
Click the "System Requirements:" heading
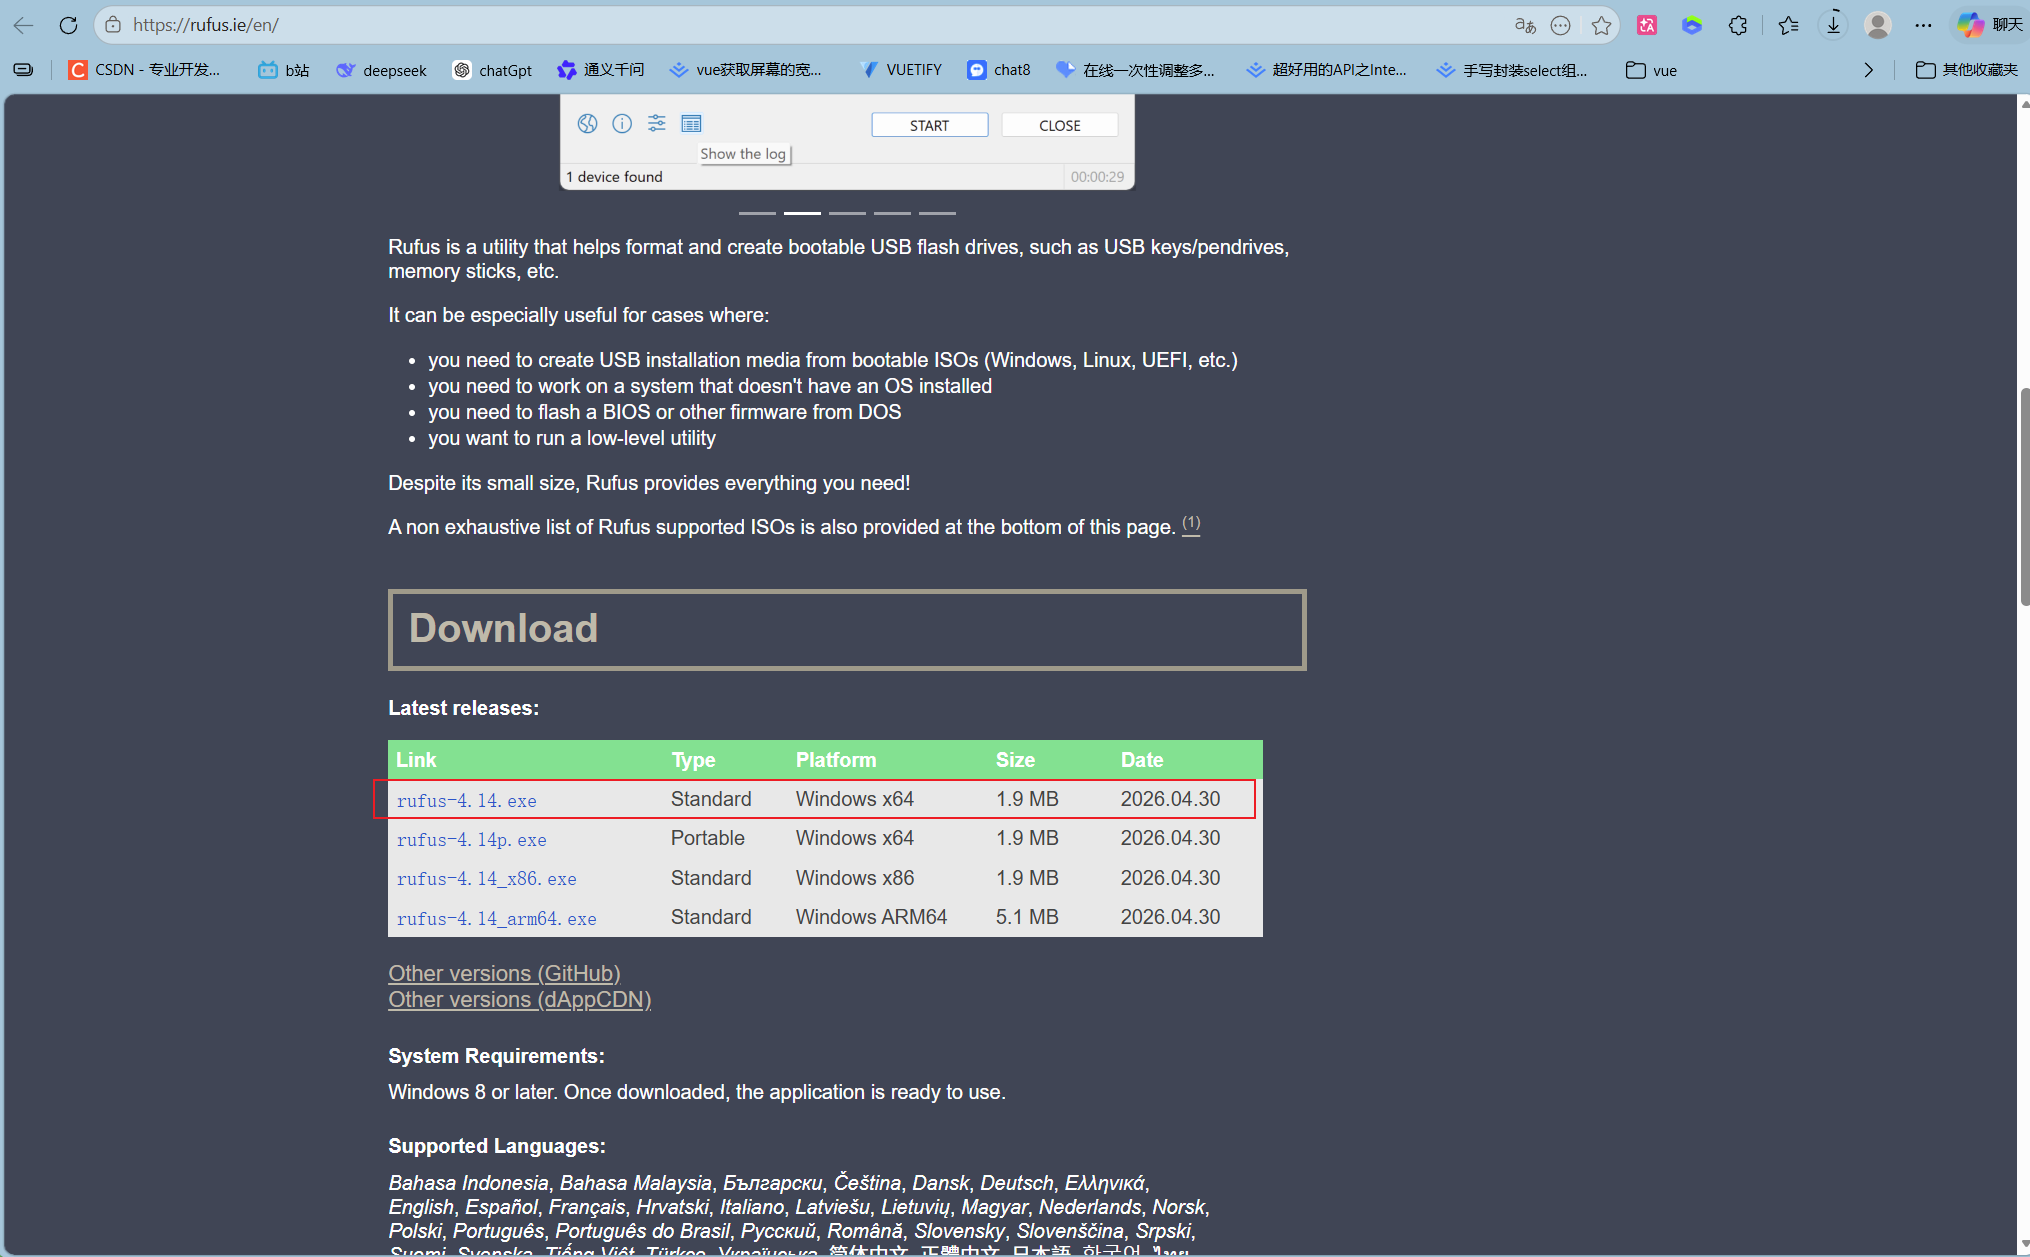pos(496,1056)
